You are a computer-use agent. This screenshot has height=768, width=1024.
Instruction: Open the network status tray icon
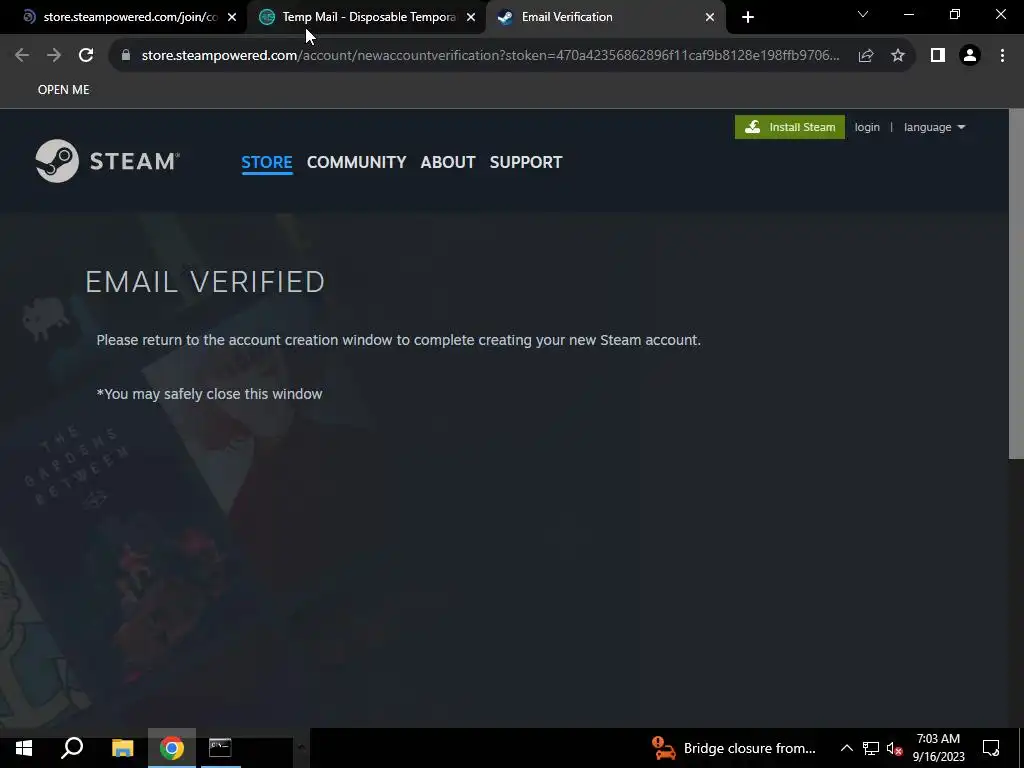pos(871,748)
